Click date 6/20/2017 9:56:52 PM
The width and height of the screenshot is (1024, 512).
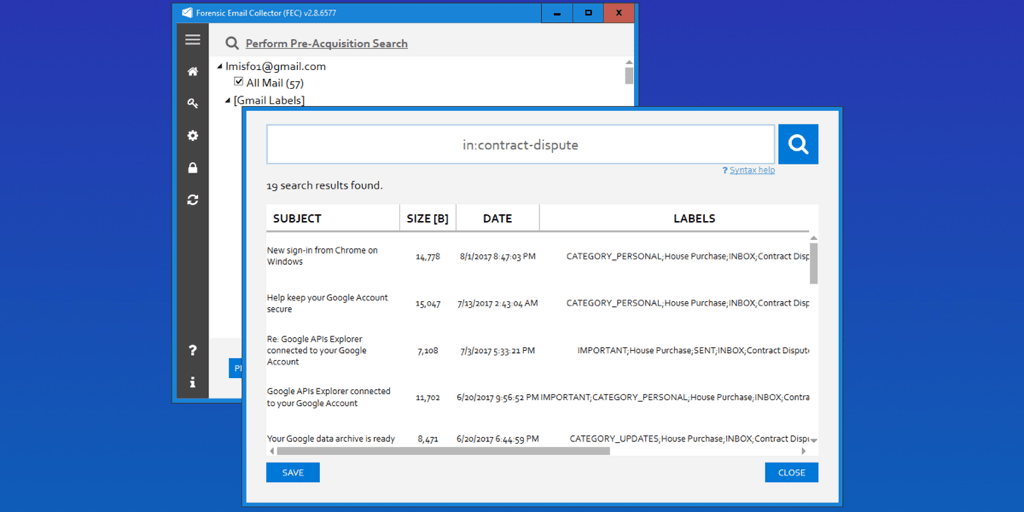coord(498,397)
